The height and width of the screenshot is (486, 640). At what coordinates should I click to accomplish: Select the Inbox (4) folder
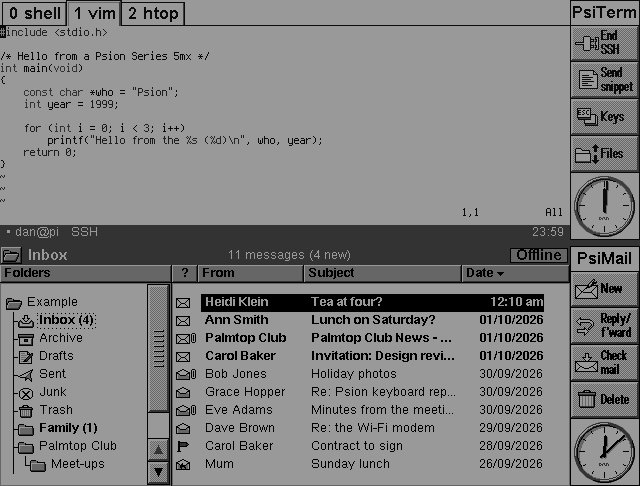pos(67,320)
